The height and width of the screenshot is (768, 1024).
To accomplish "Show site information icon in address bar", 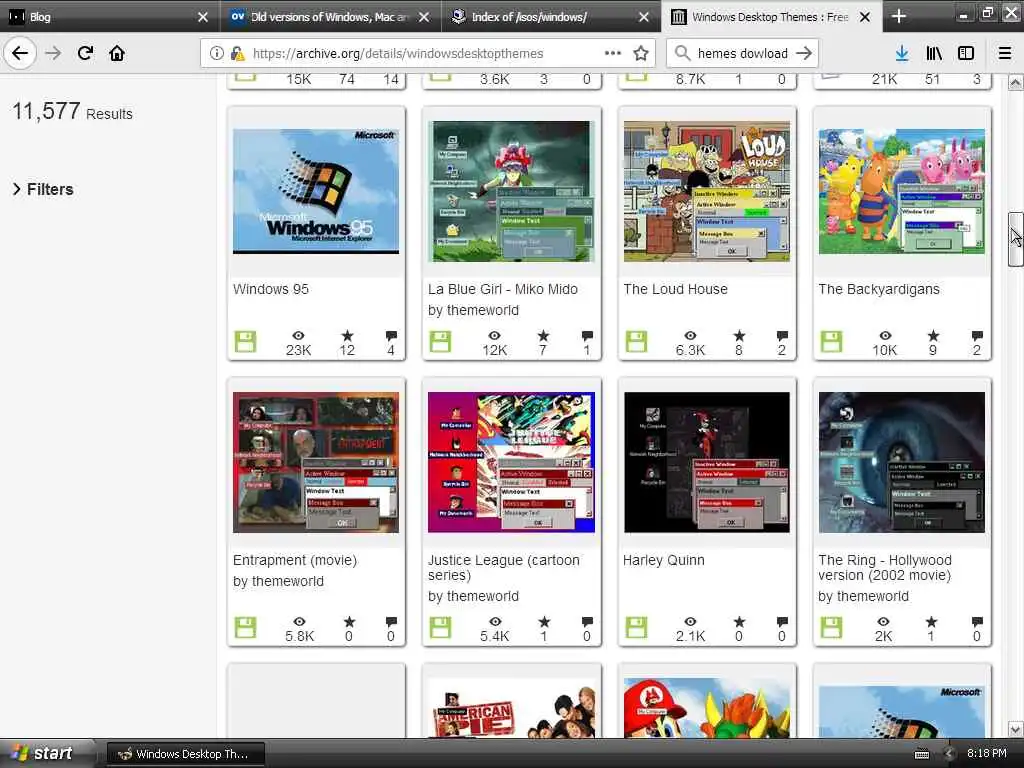I will [216, 54].
